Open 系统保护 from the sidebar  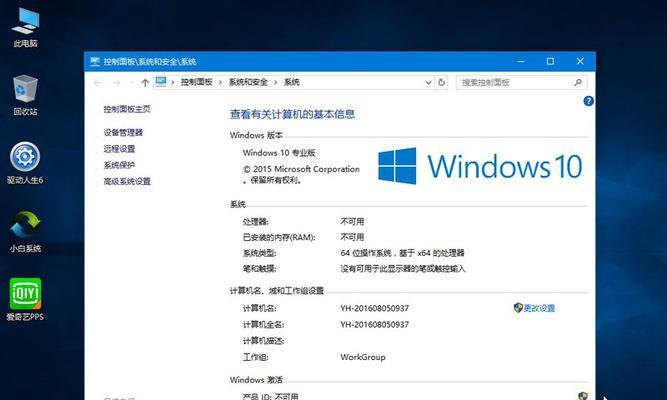(119, 165)
